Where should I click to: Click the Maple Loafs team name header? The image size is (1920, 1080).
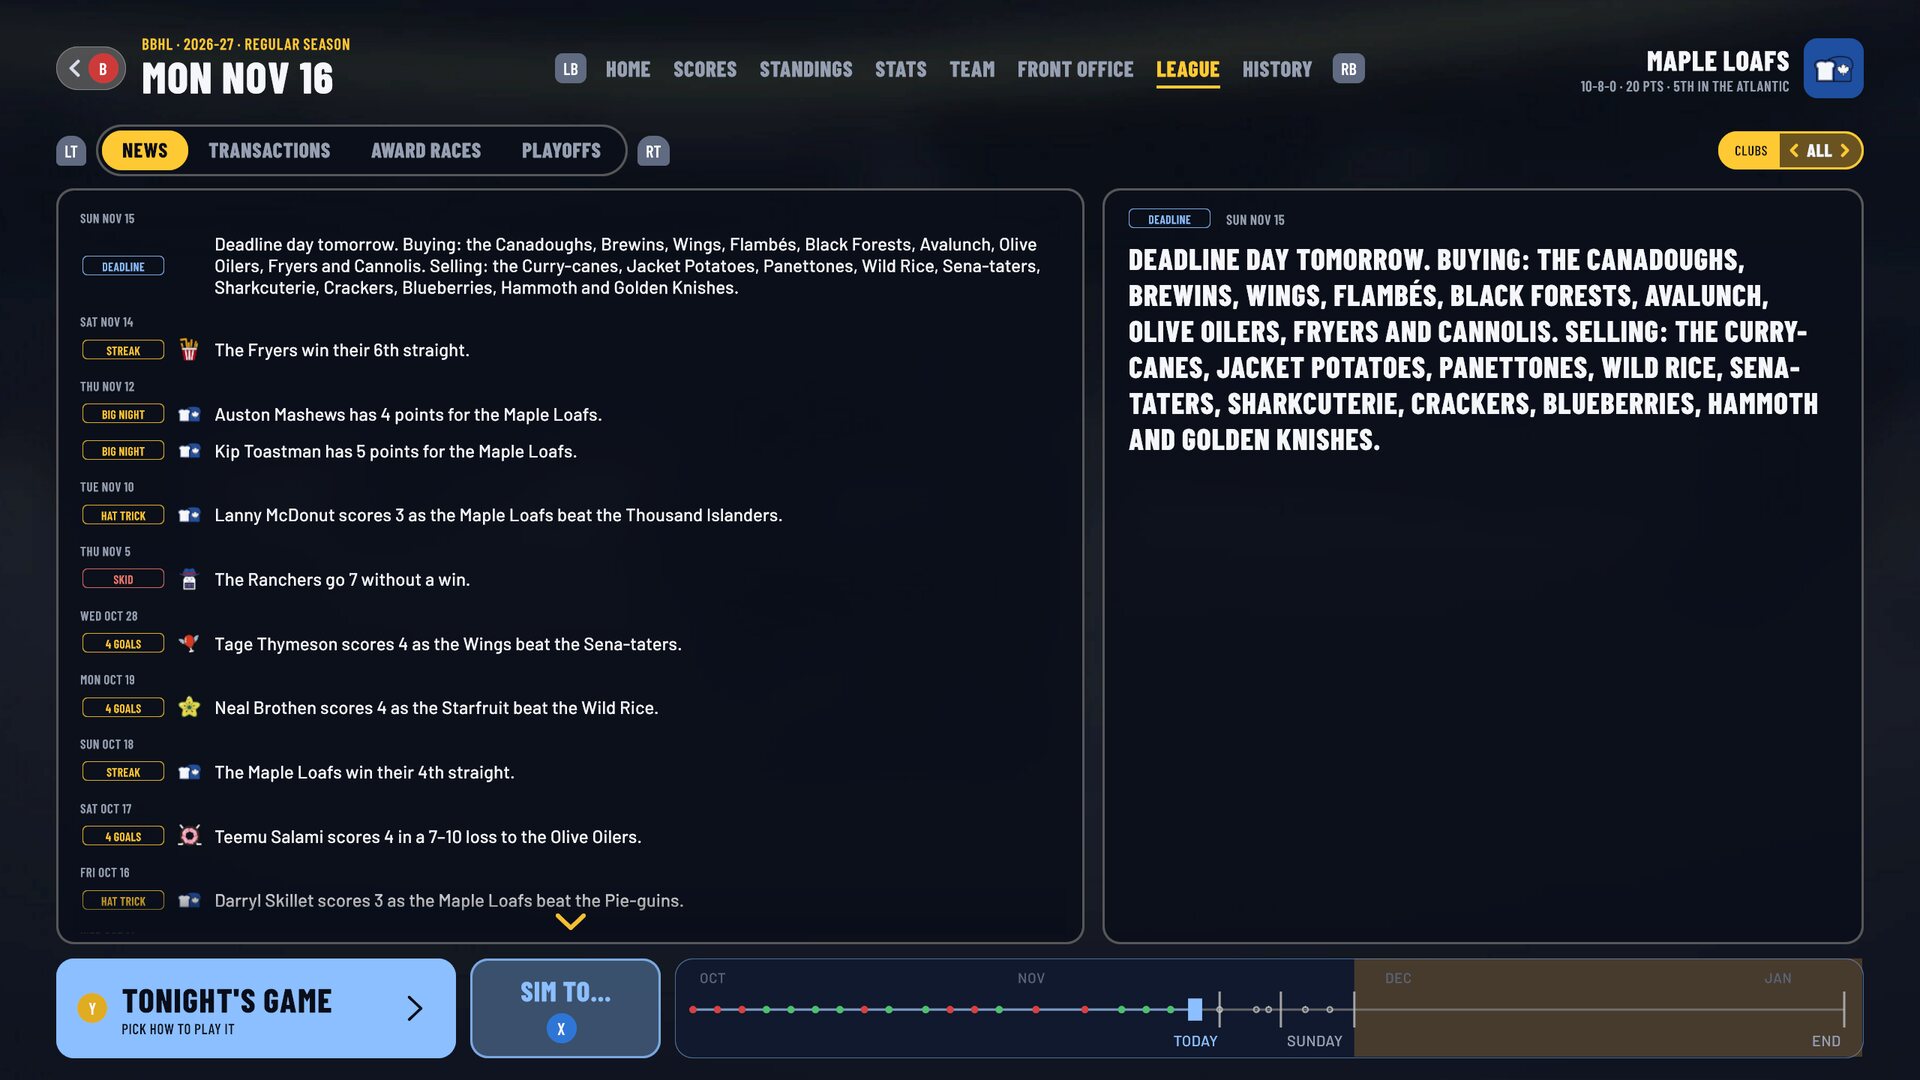1717,61
